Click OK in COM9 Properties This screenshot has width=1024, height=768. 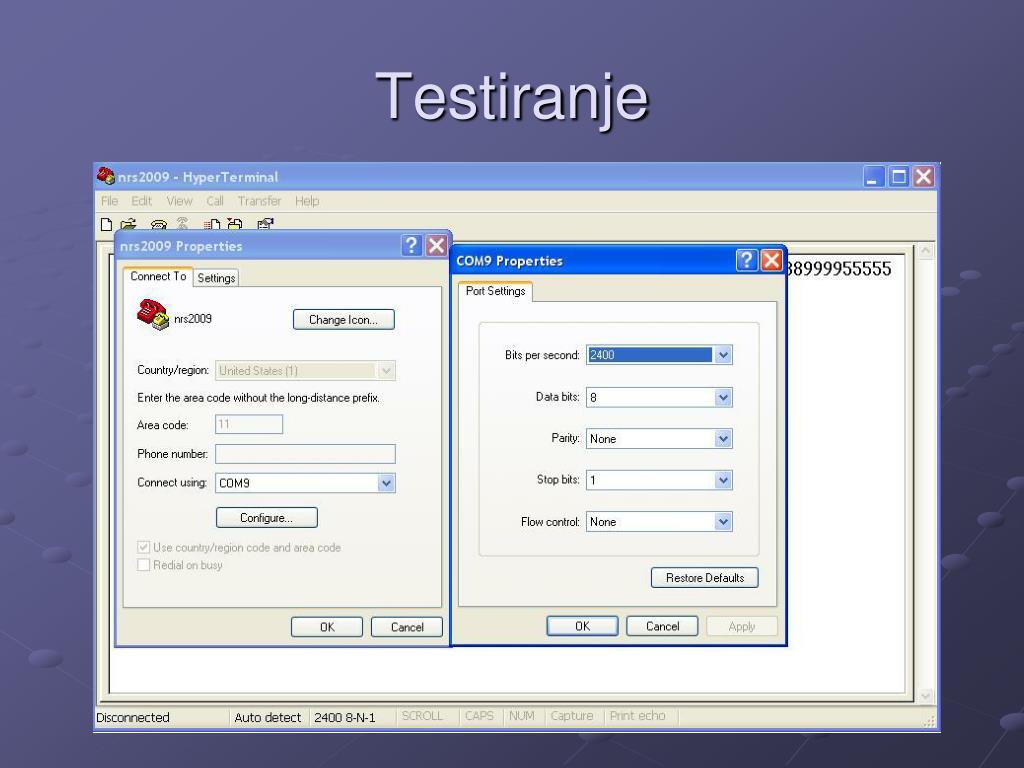(583, 626)
